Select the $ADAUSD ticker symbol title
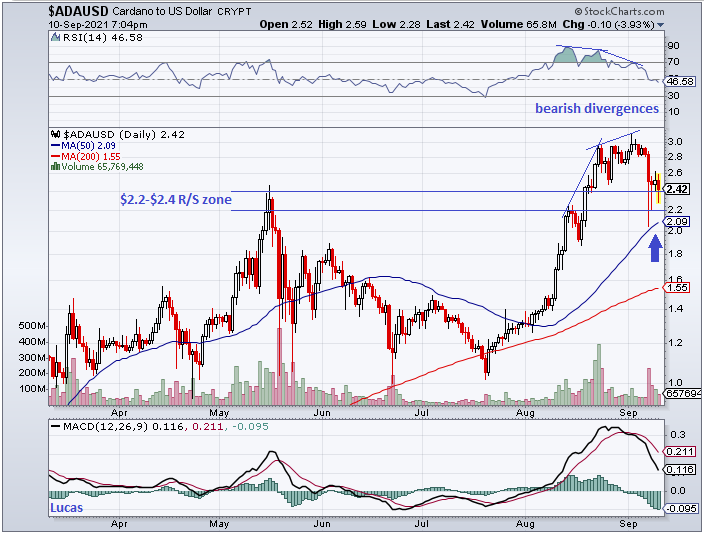Screen dimensions: 704x534 click(79, 11)
